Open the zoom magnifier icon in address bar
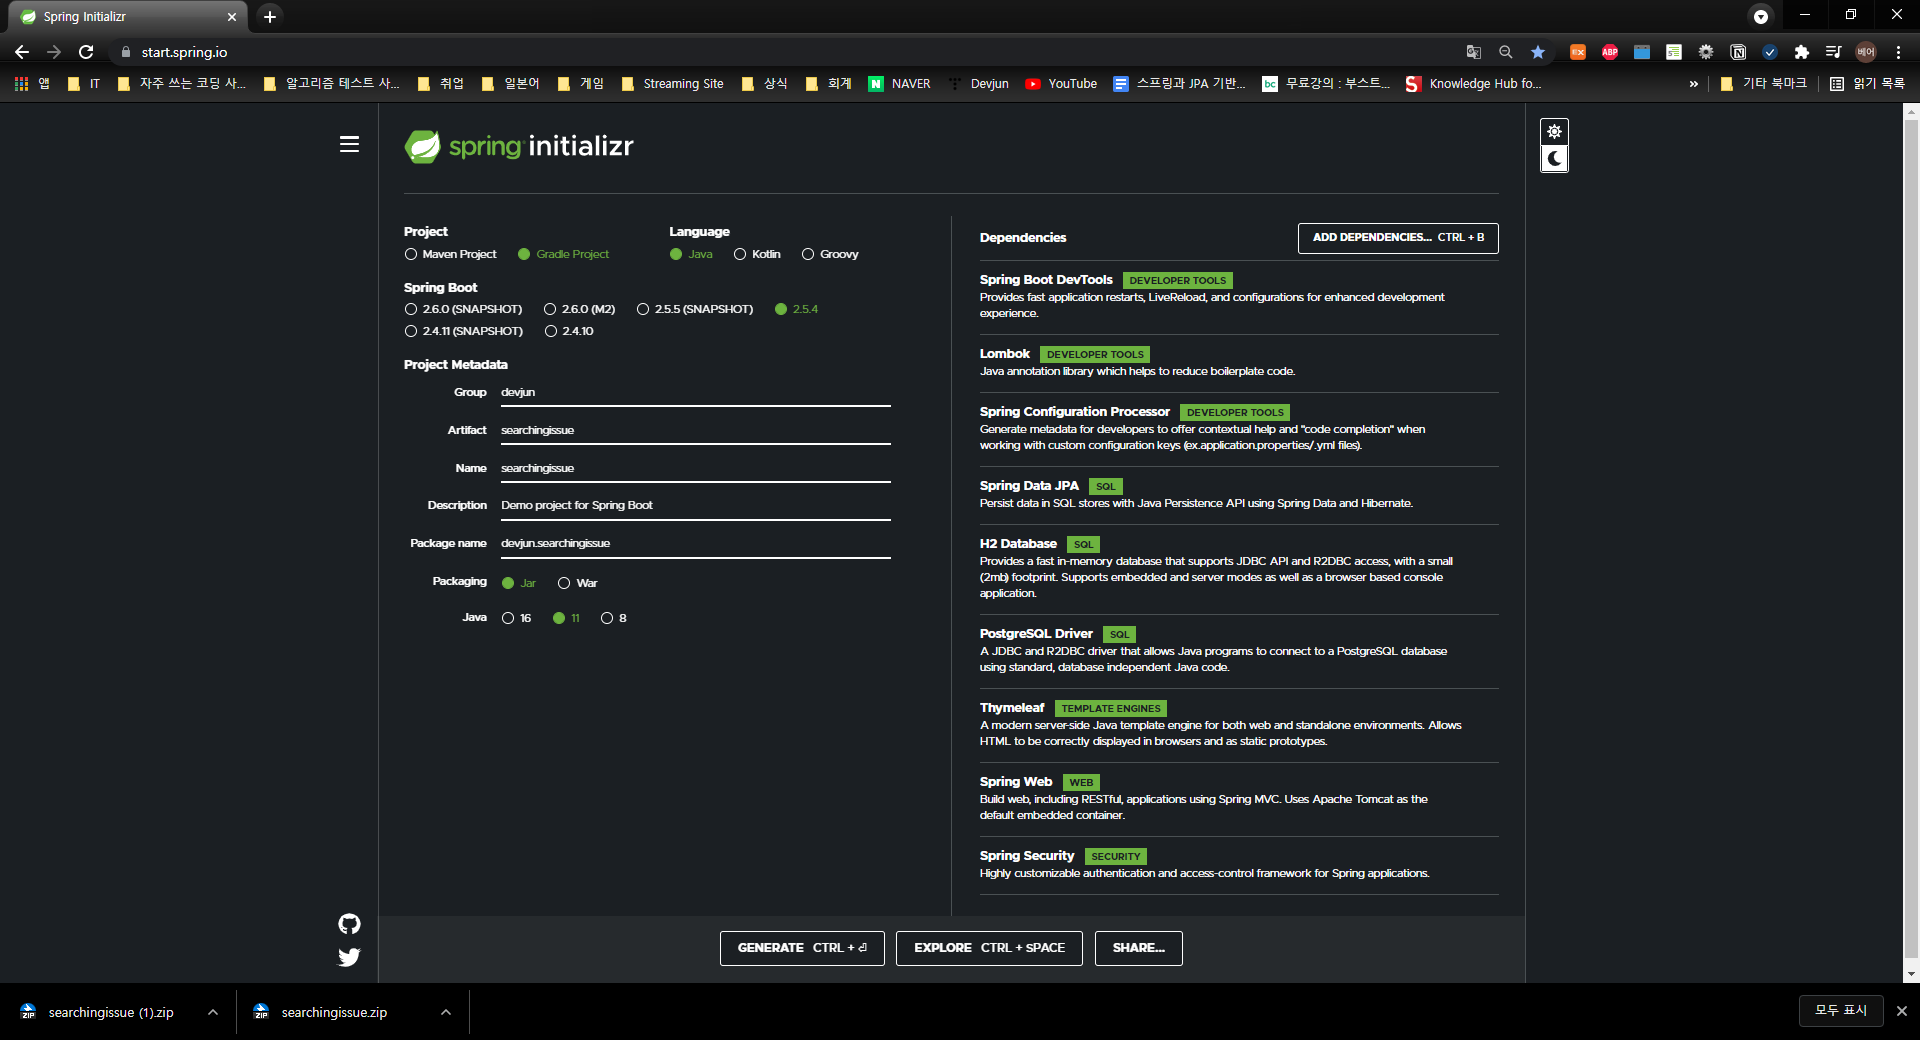Viewport: 1920px width, 1040px height. tap(1505, 52)
